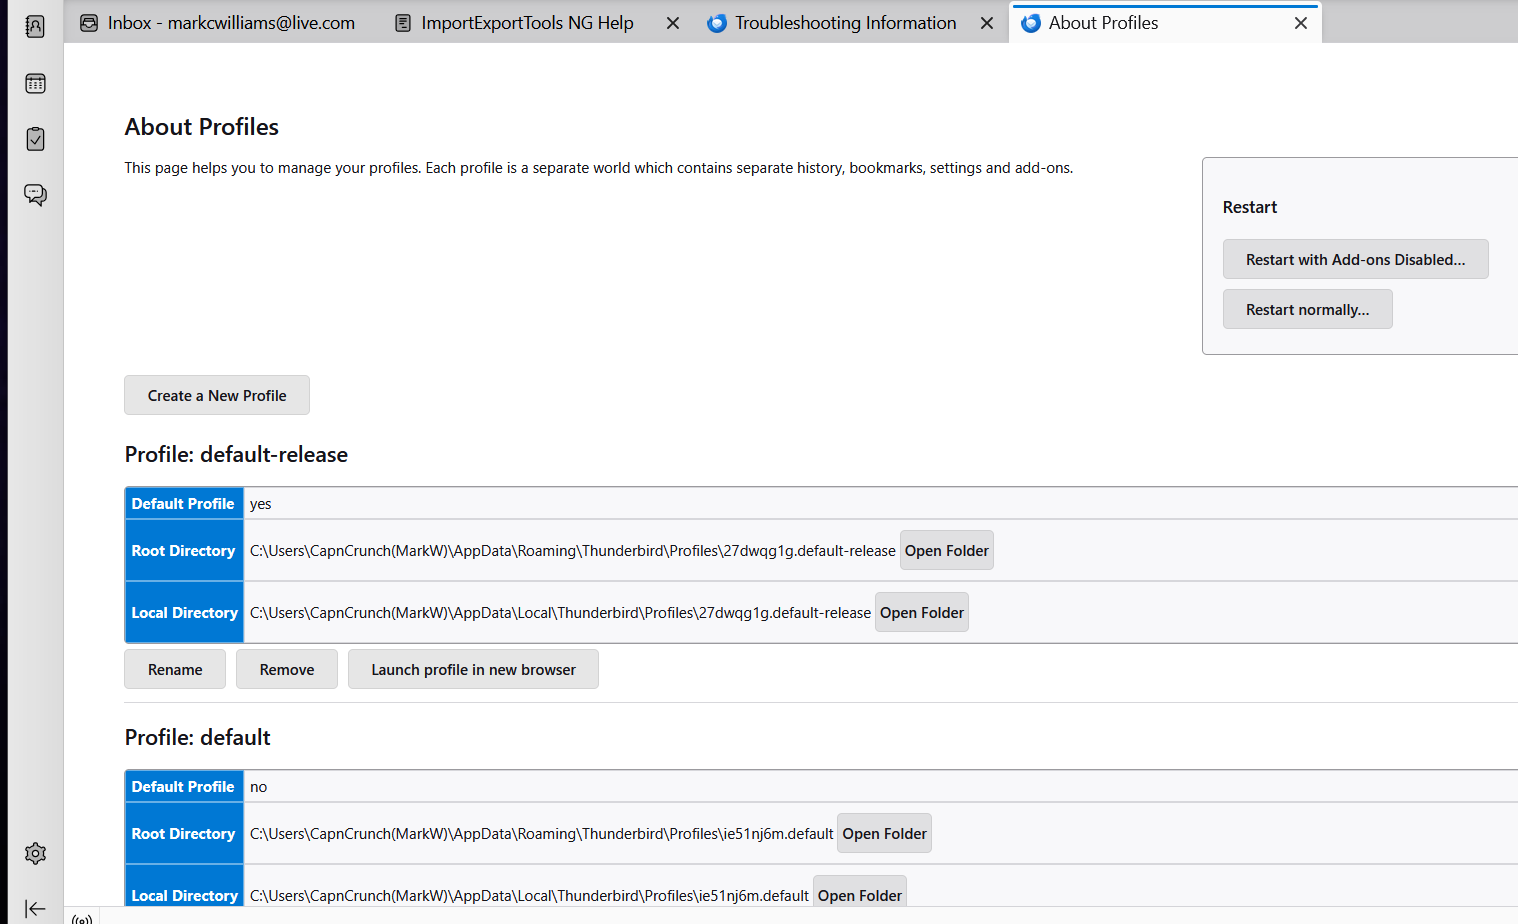Click the Root Directory label in default profile table

pos(183,833)
